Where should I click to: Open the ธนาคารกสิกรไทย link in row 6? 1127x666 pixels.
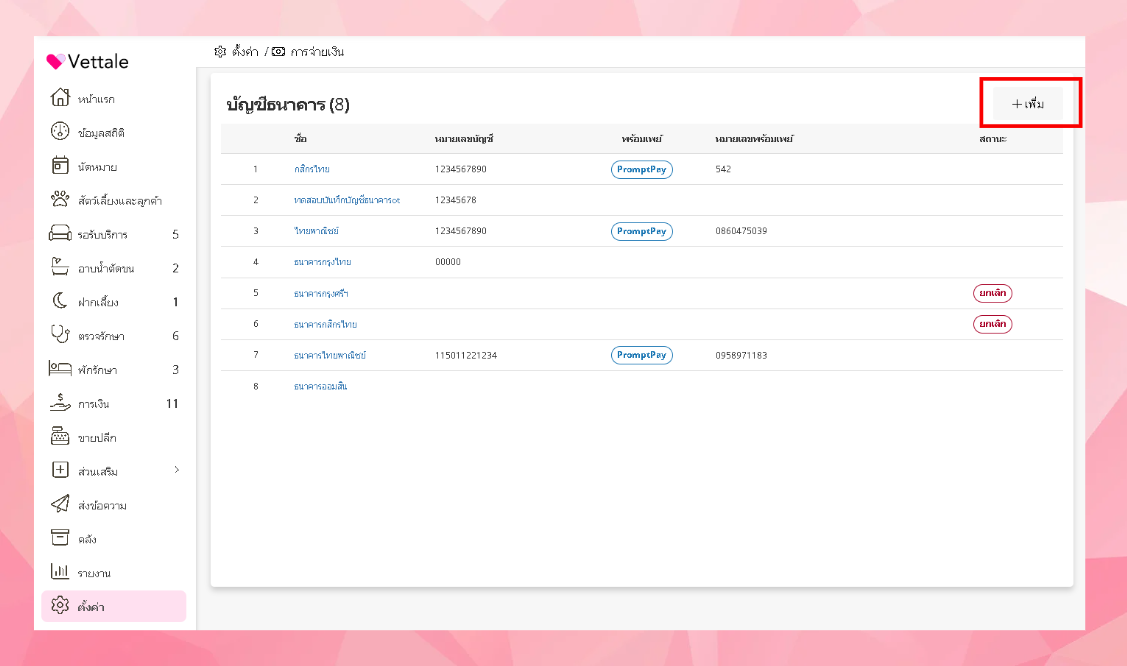click(x=326, y=324)
